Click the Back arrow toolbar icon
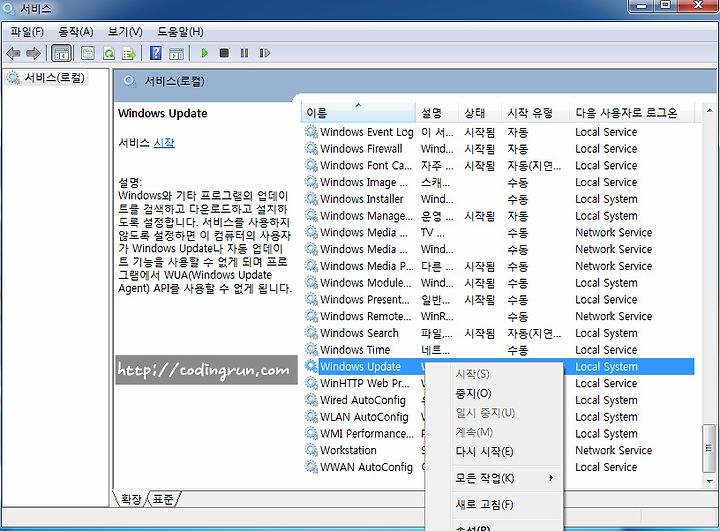The image size is (720, 531). (13, 53)
